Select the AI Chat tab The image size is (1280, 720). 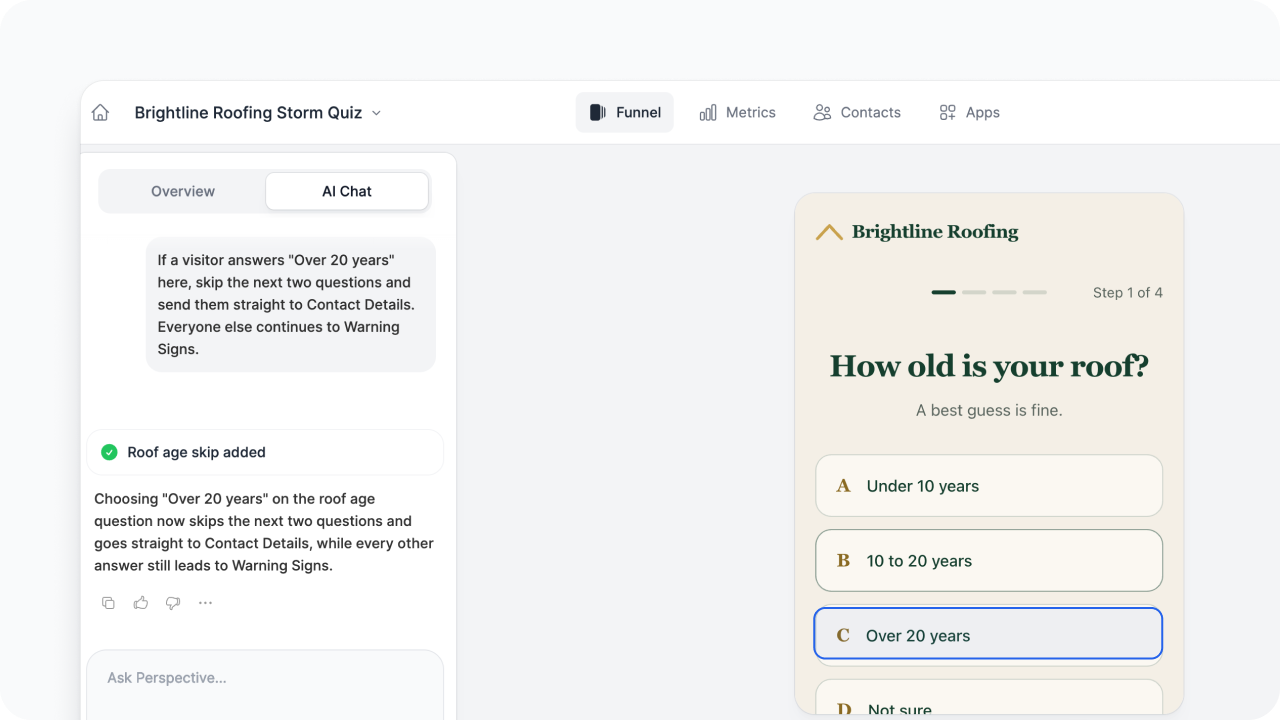[x=347, y=191]
